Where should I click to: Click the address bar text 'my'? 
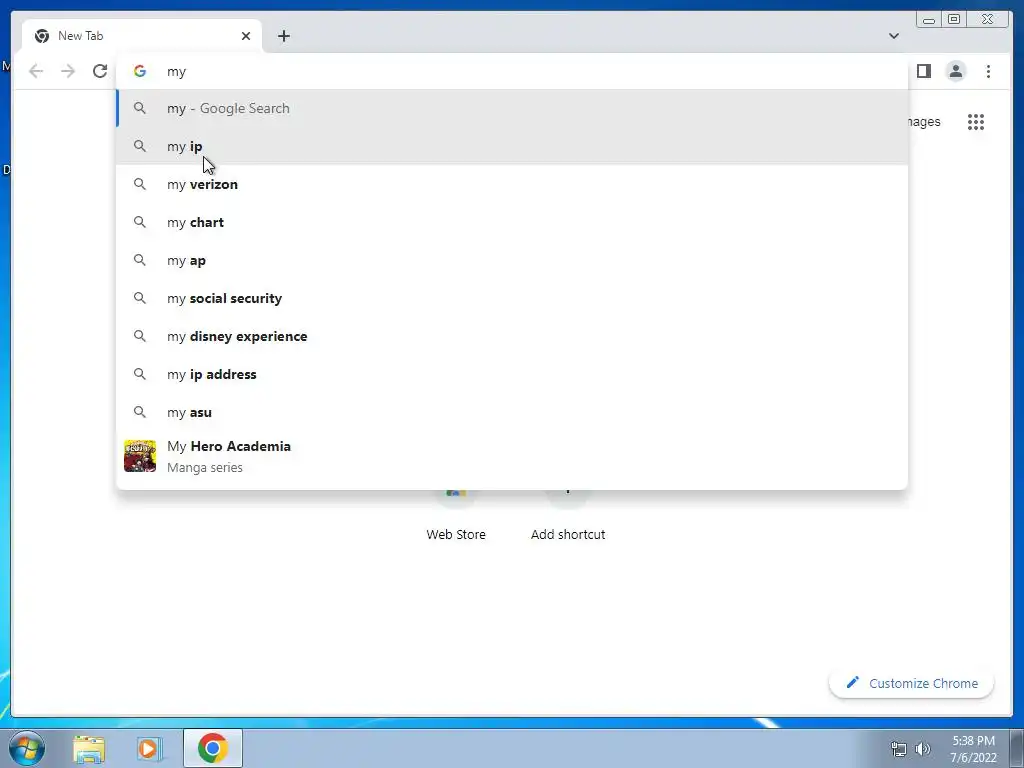176,72
